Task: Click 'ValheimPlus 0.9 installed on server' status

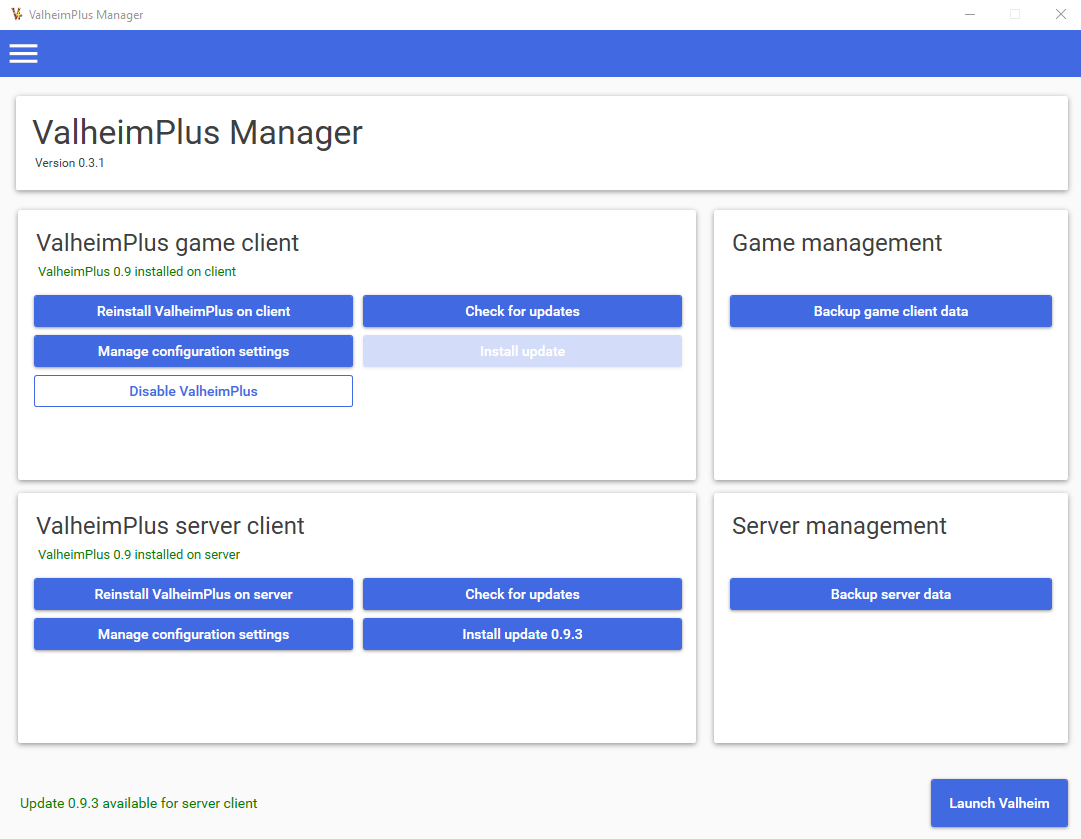Action: (139, 554)
